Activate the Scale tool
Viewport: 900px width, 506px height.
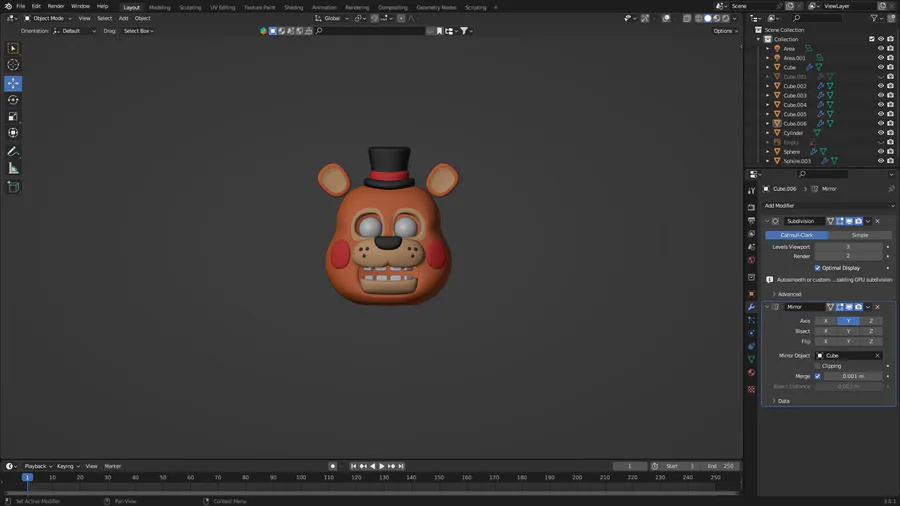(13, 116)
